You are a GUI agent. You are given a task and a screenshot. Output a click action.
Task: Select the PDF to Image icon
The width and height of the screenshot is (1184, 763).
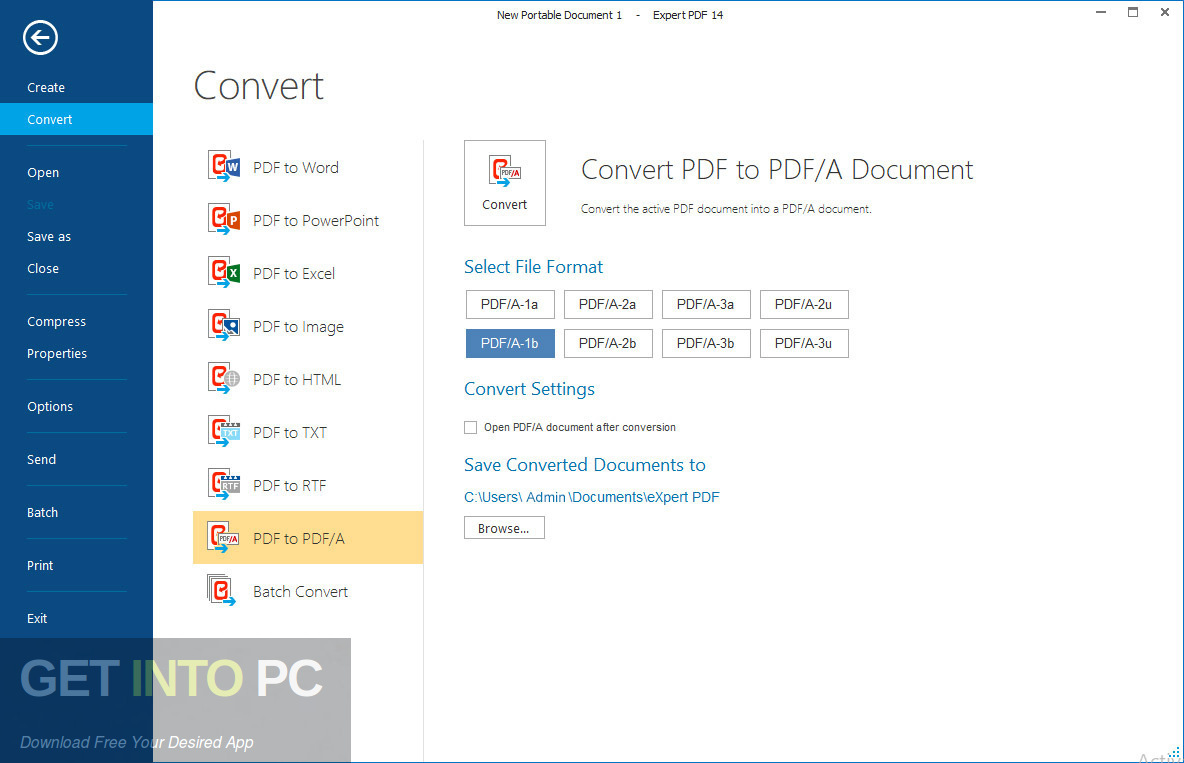tap(224, 326)
